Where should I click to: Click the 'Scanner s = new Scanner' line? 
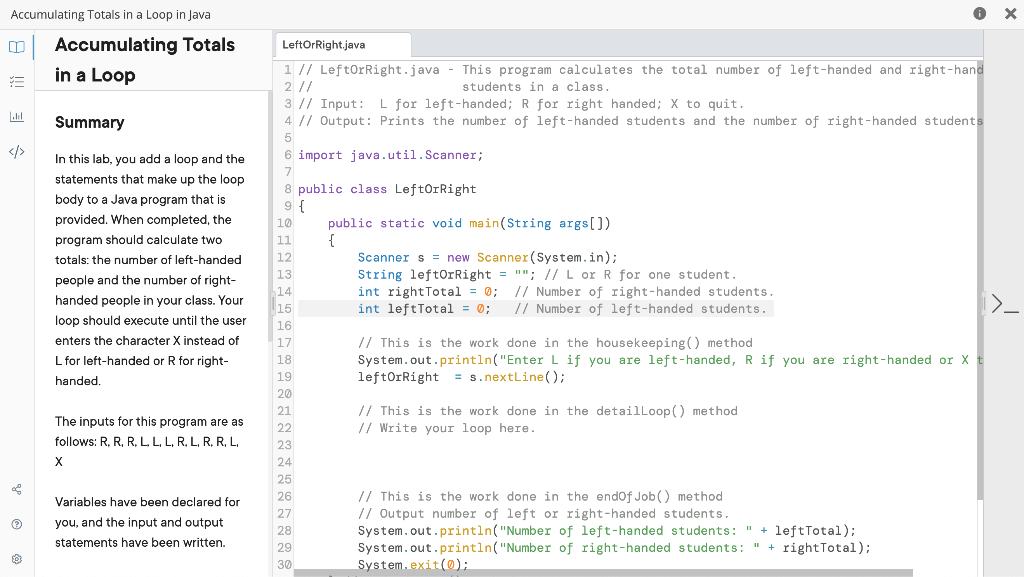tap(487, 258)
